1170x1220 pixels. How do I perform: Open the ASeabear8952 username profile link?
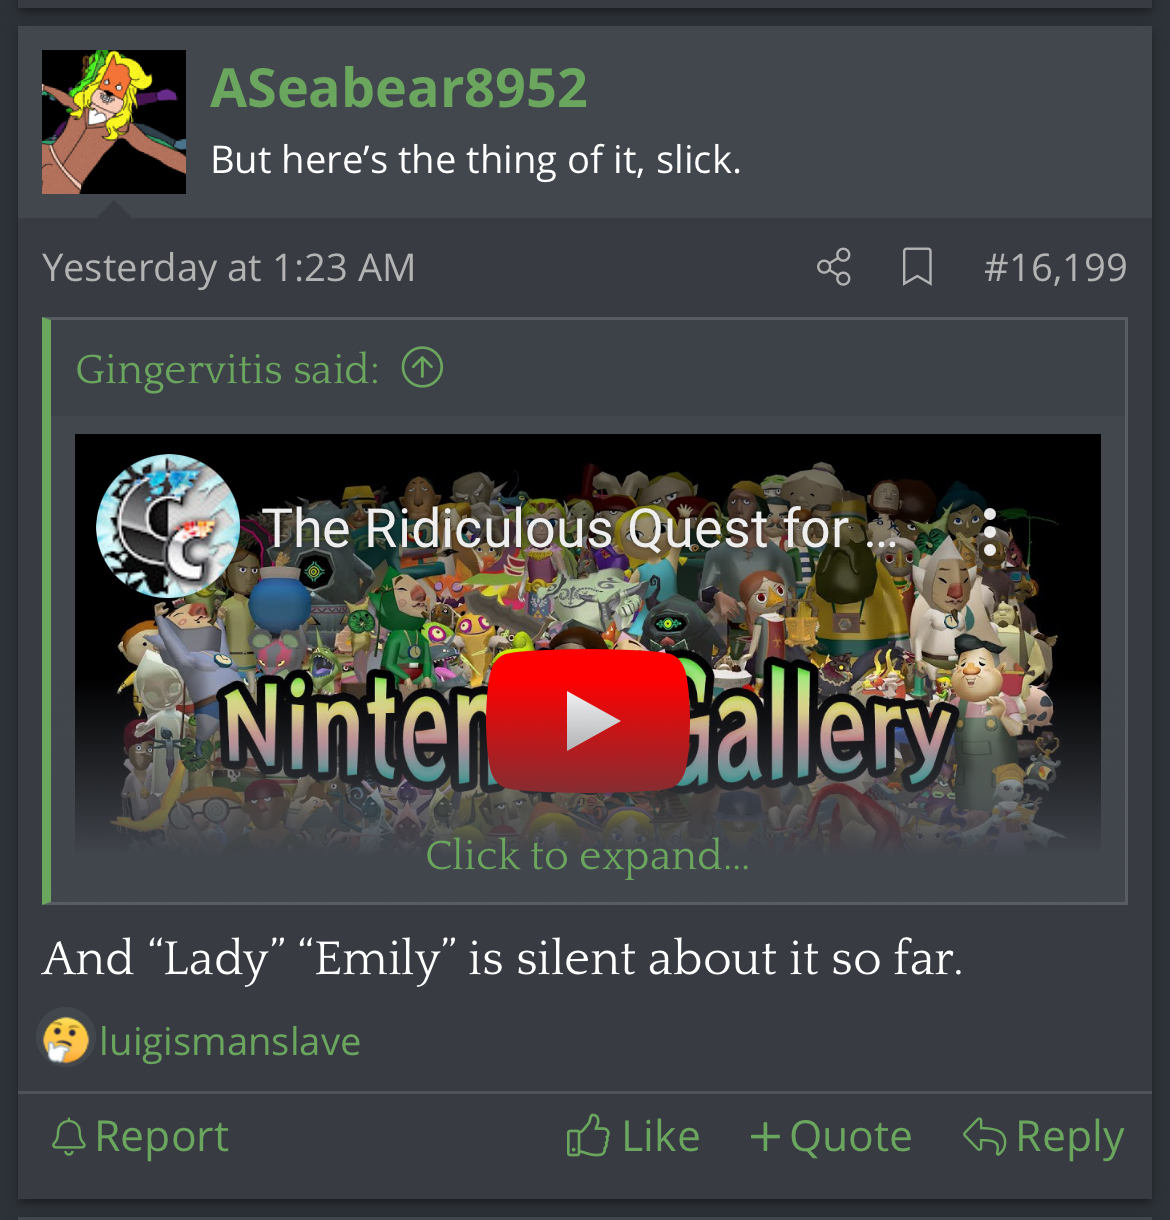coord(399,88)
